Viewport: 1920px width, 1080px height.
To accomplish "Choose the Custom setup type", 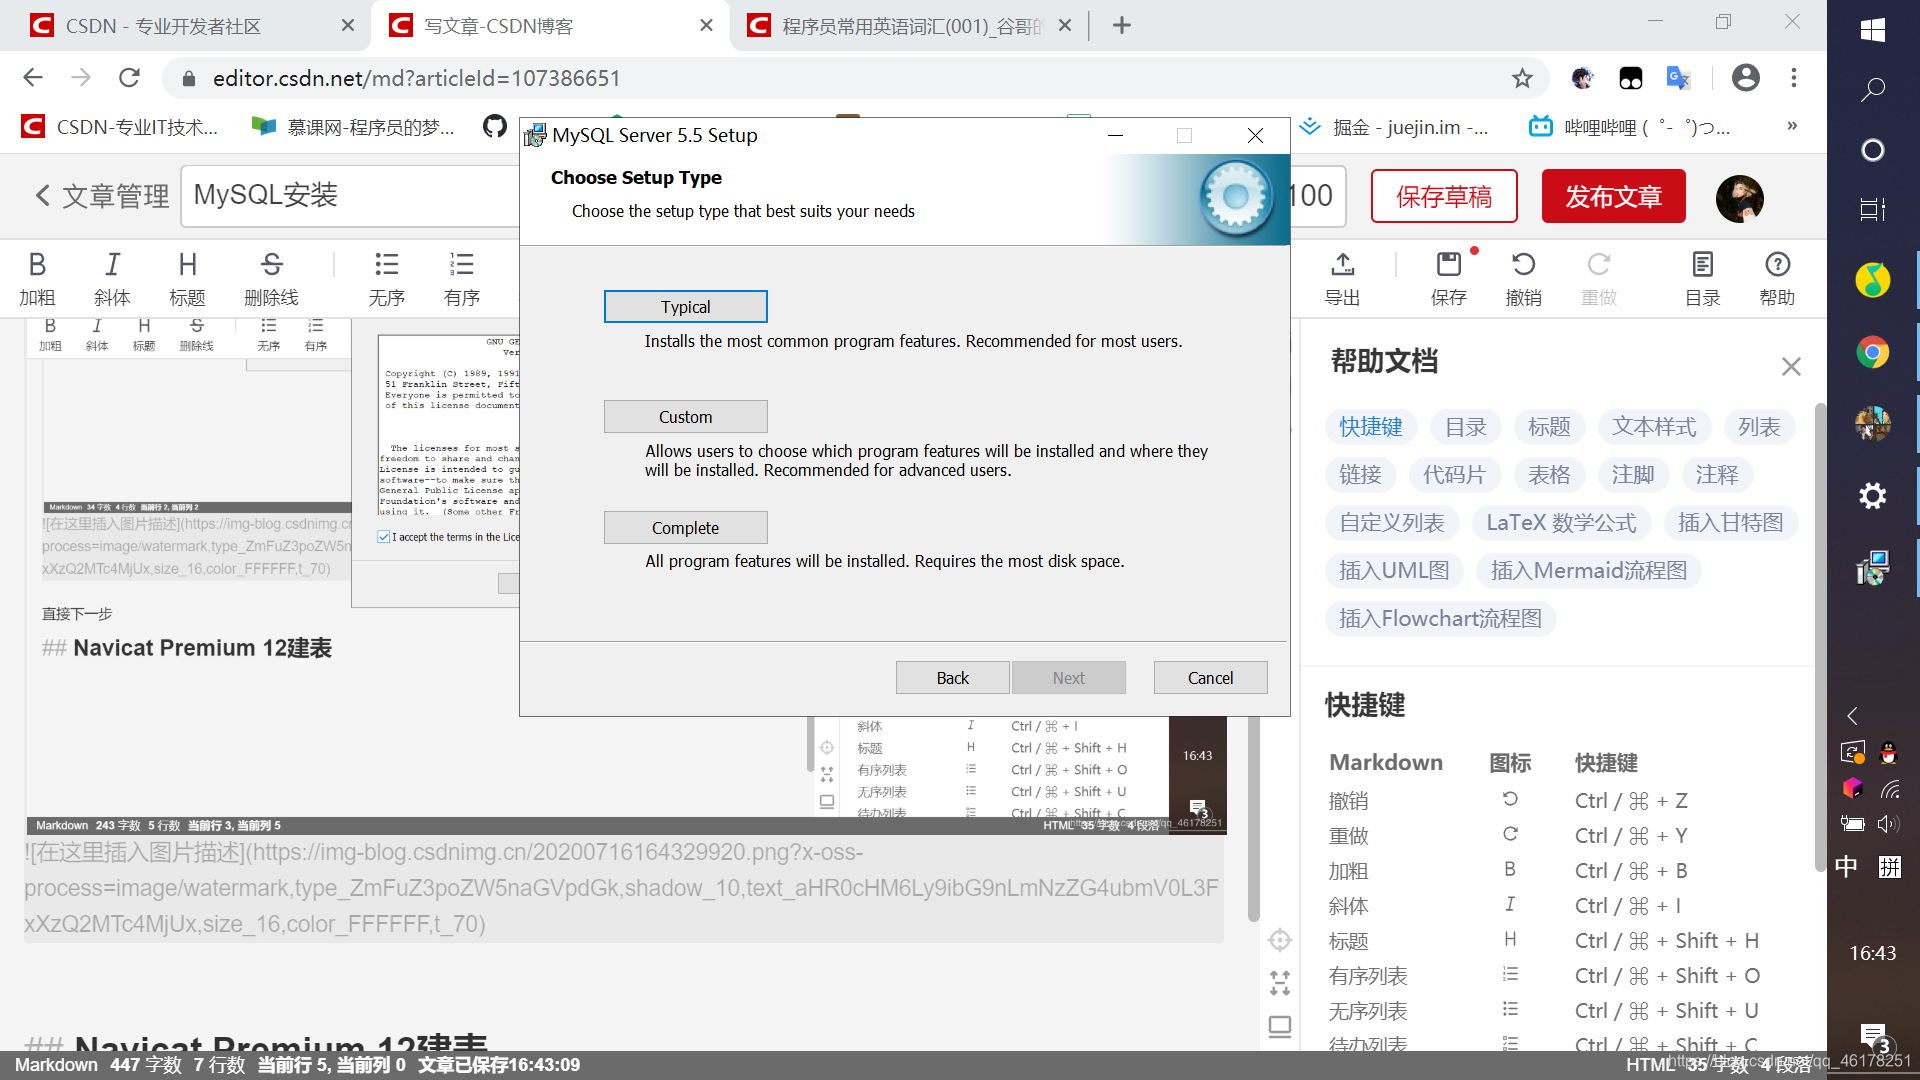I will coord(685,417).
